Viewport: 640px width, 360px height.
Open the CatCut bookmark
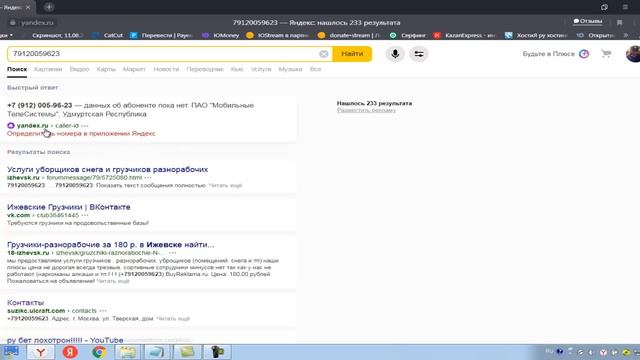point(107,36)
